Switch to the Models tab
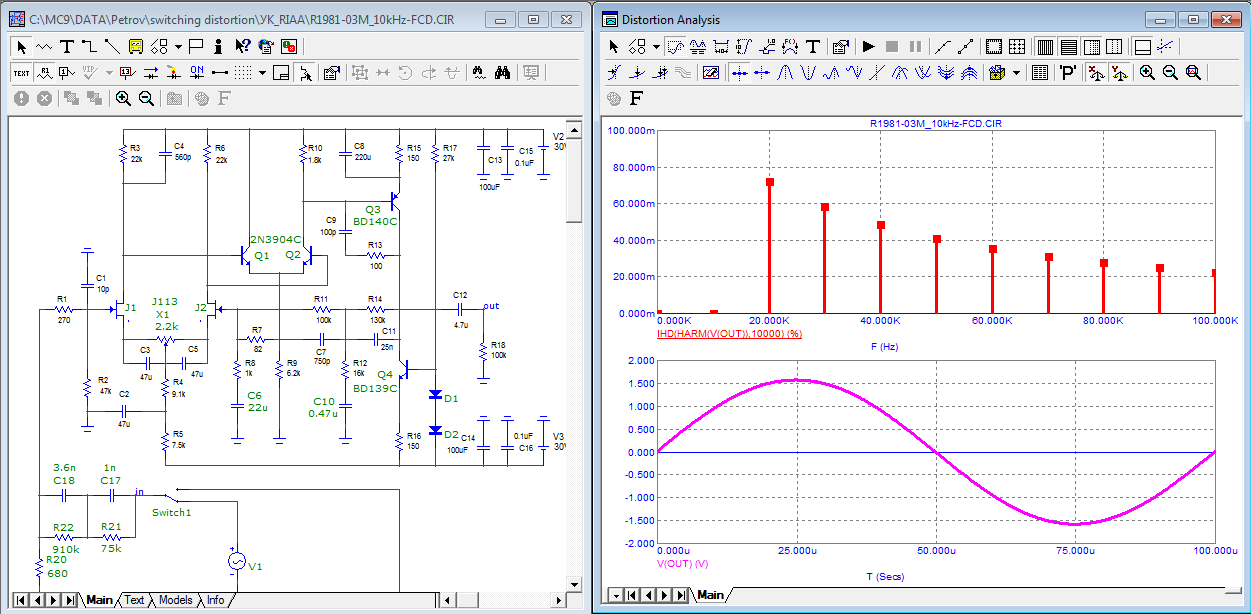This screenshot has width=1251, height=614. (x=175, y=600)
